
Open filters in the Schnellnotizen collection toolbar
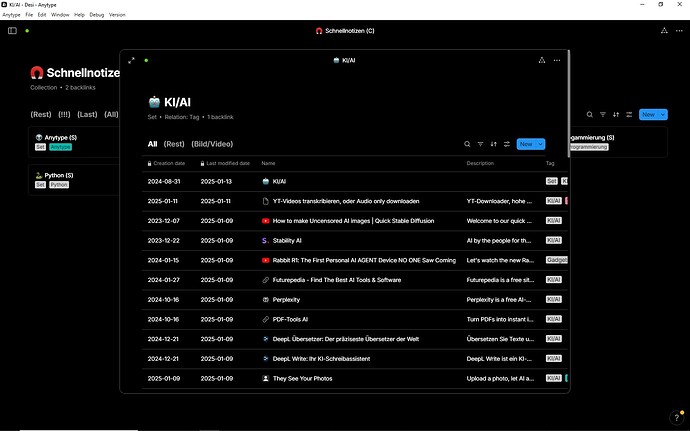602,114
